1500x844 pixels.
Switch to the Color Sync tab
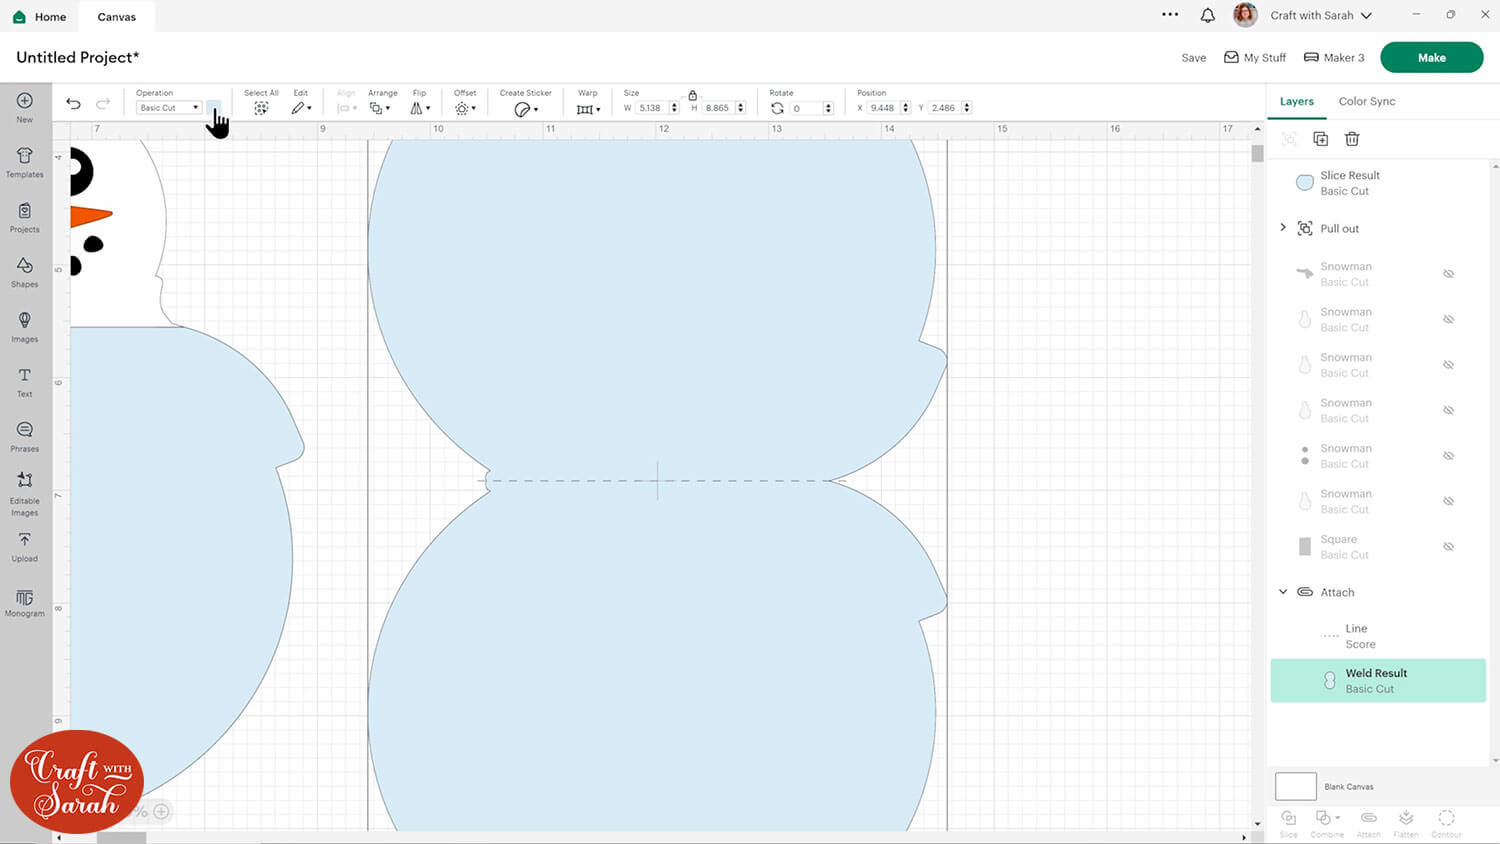[x=1366, y=101]
